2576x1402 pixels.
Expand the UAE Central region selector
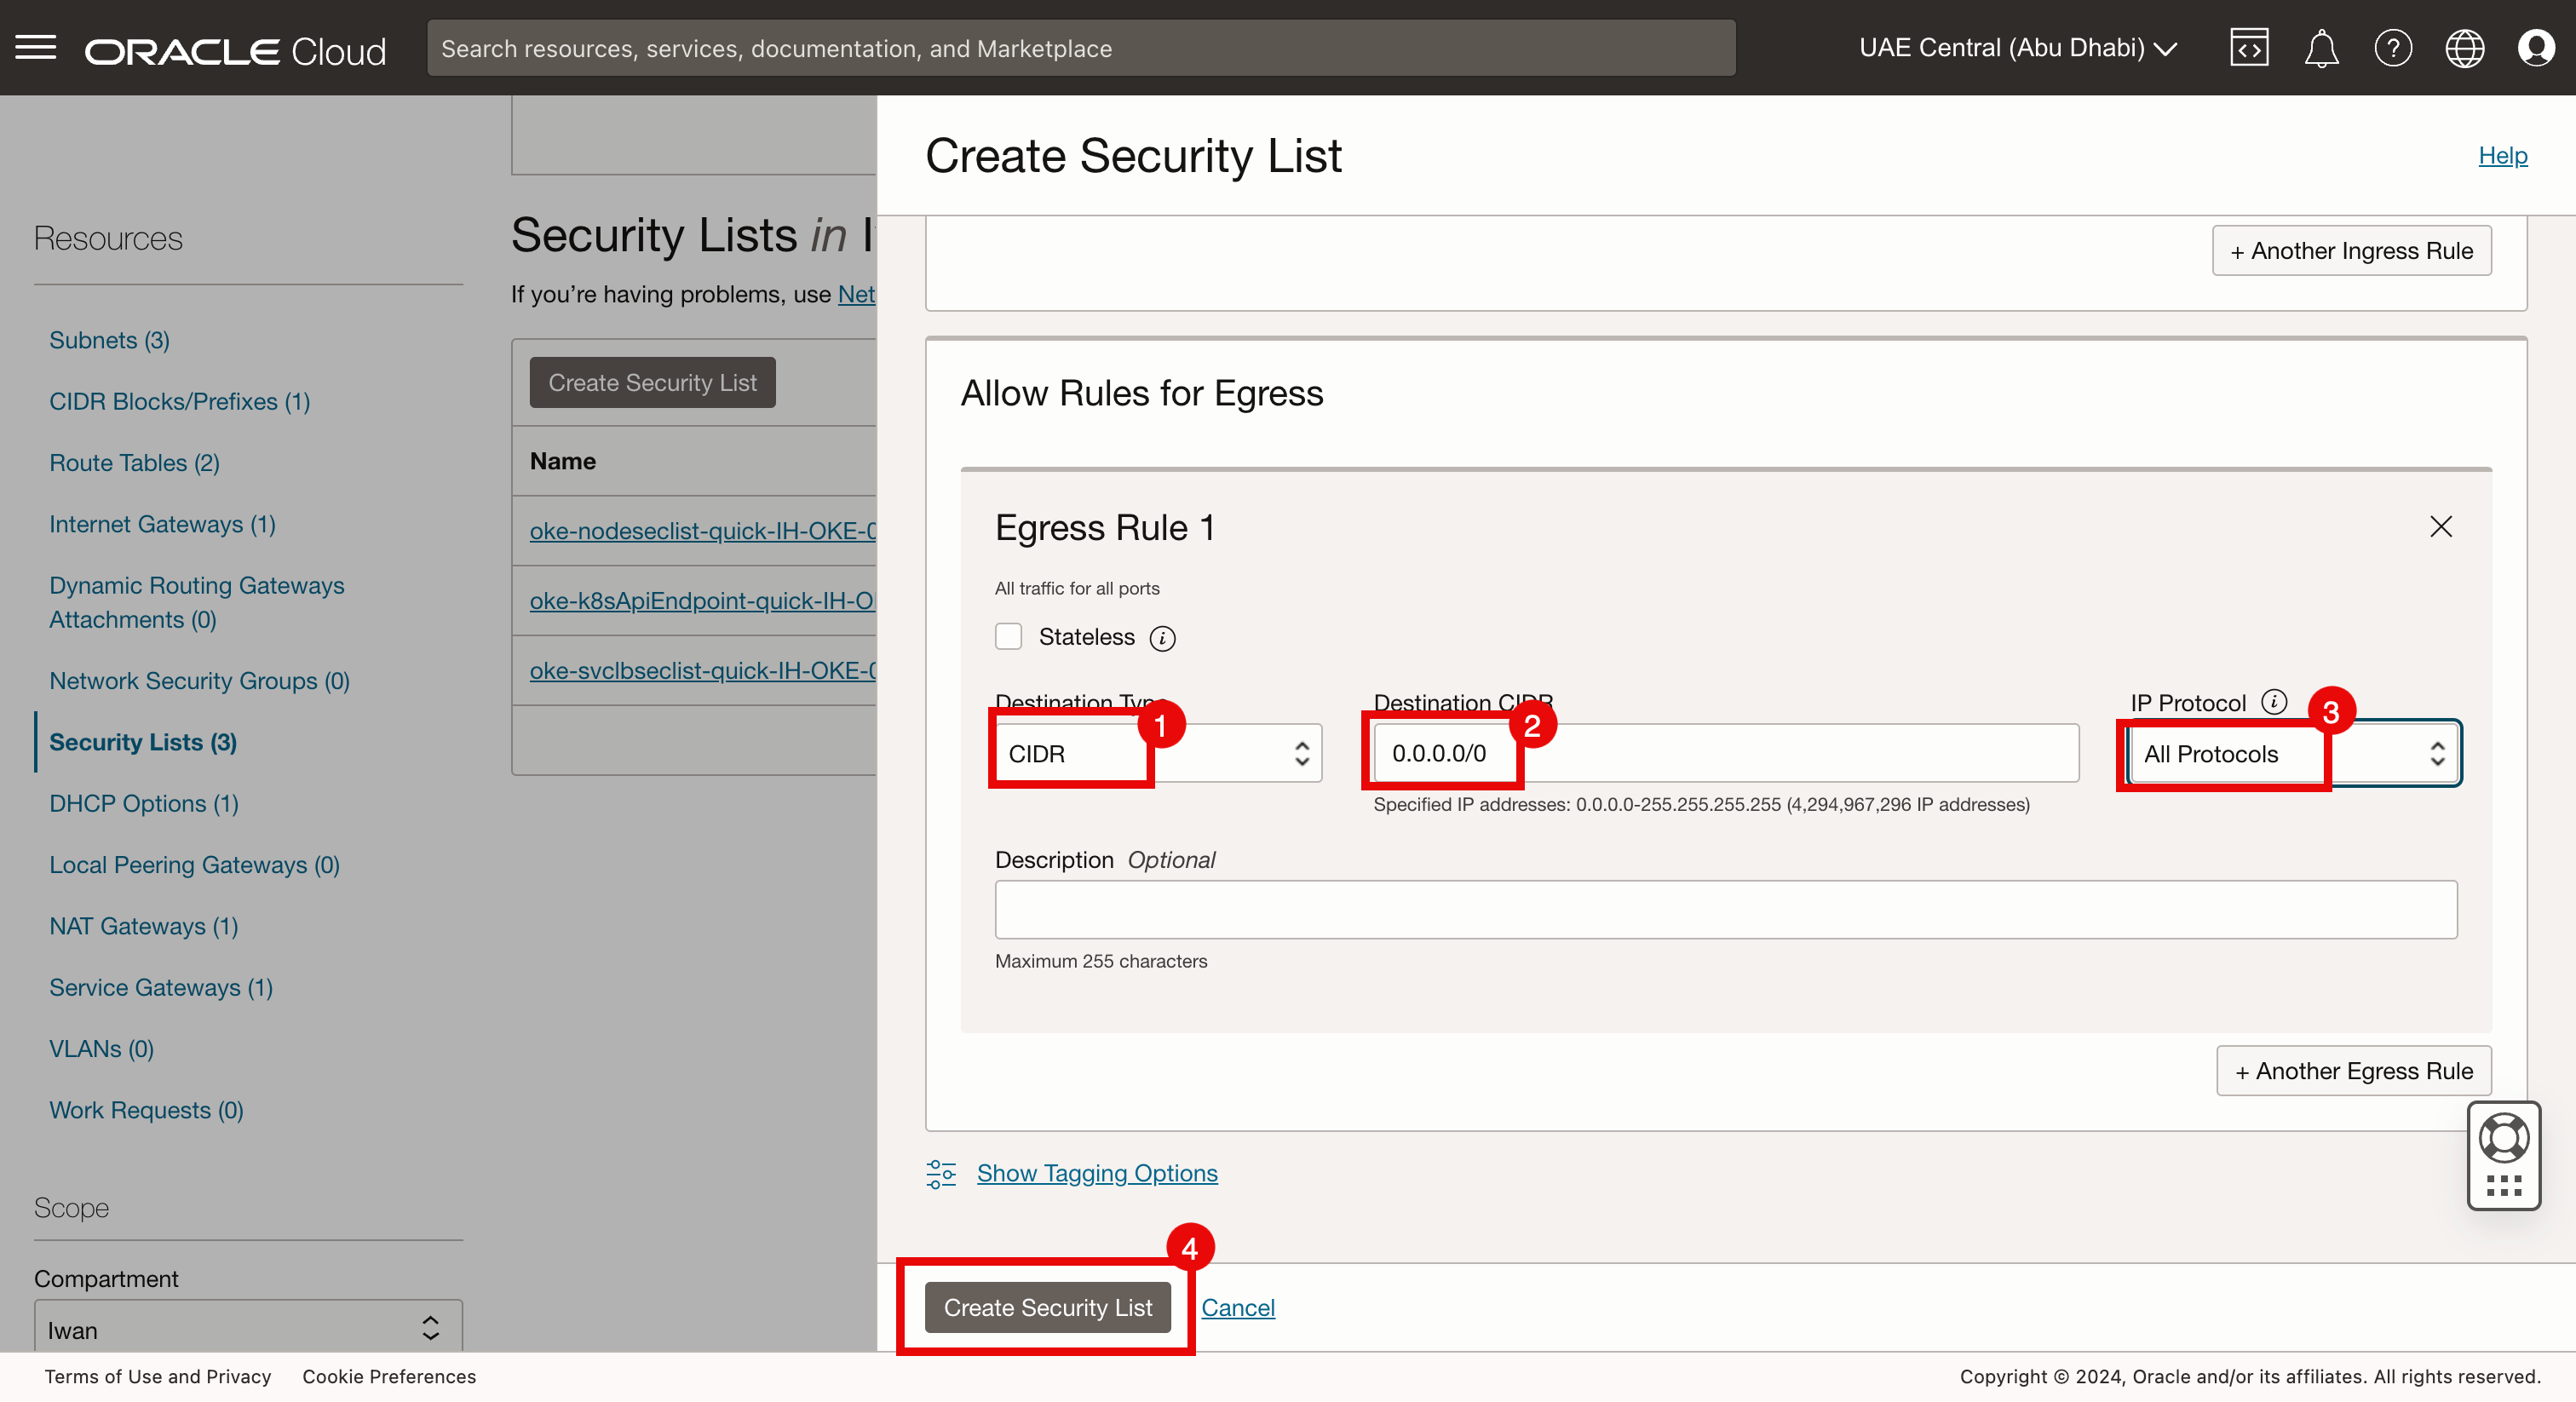coord(2018,48)
